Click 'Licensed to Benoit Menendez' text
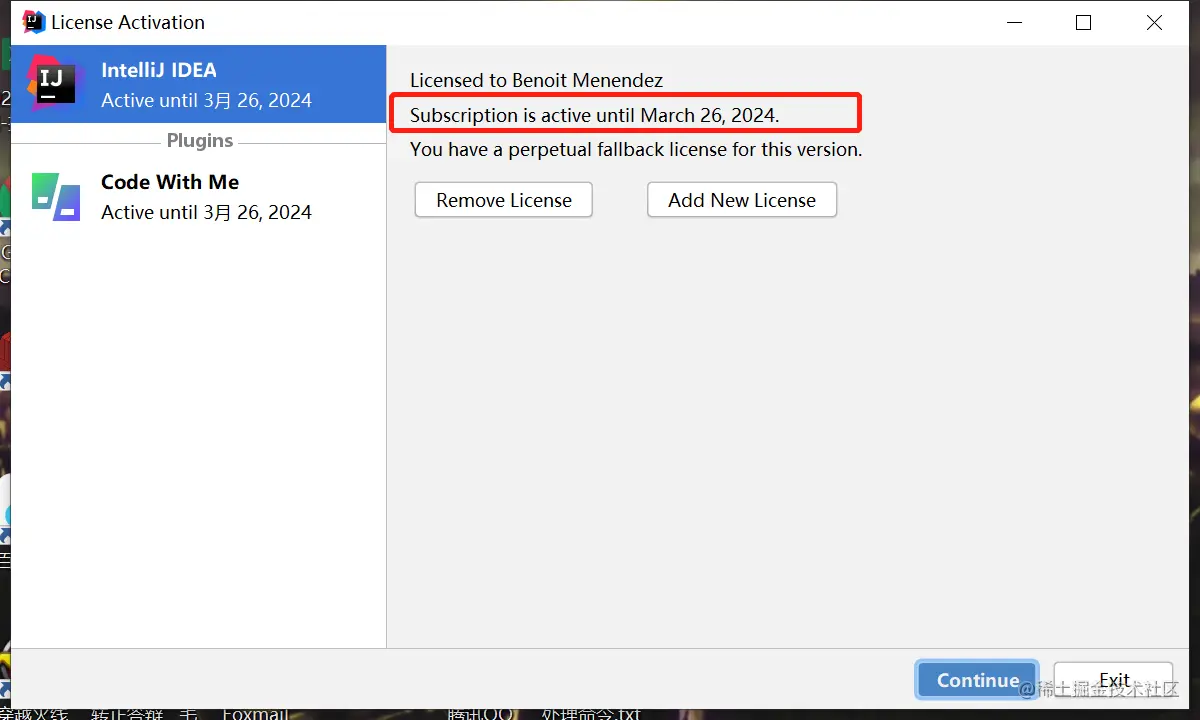The image size is (1200, 720). [x=536, y=80]
